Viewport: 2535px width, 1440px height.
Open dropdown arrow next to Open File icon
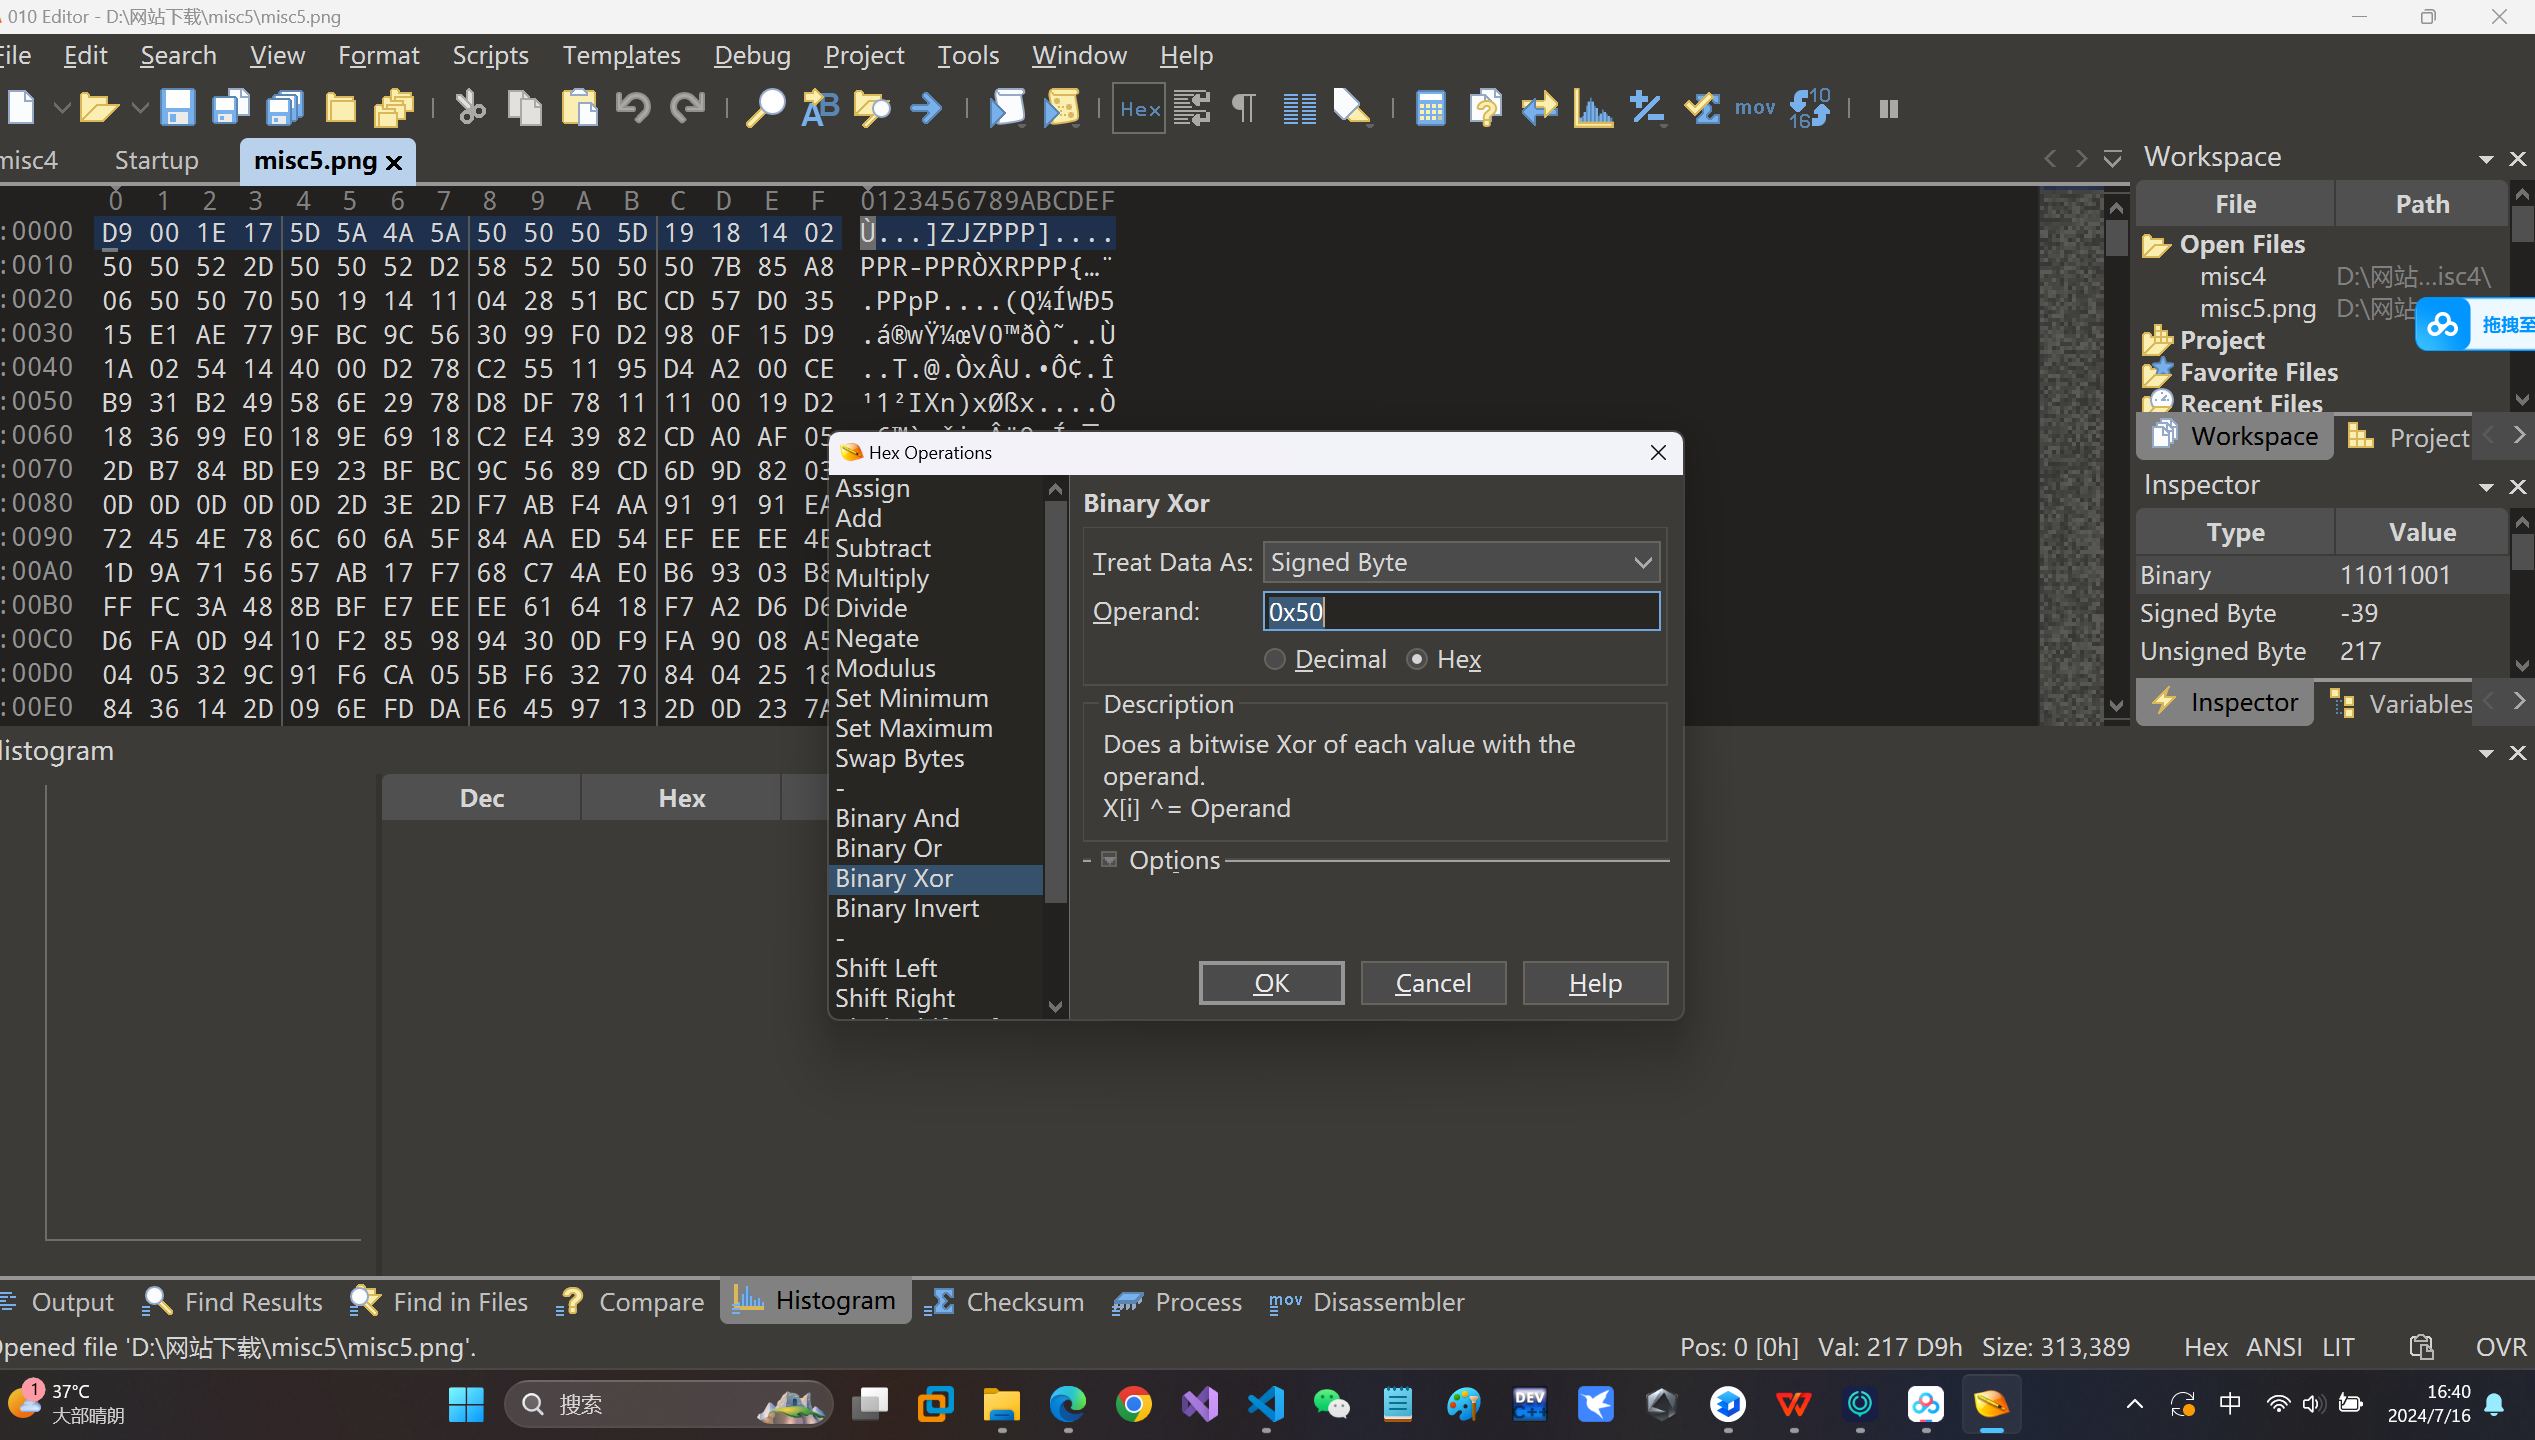[x=139, y=108]
